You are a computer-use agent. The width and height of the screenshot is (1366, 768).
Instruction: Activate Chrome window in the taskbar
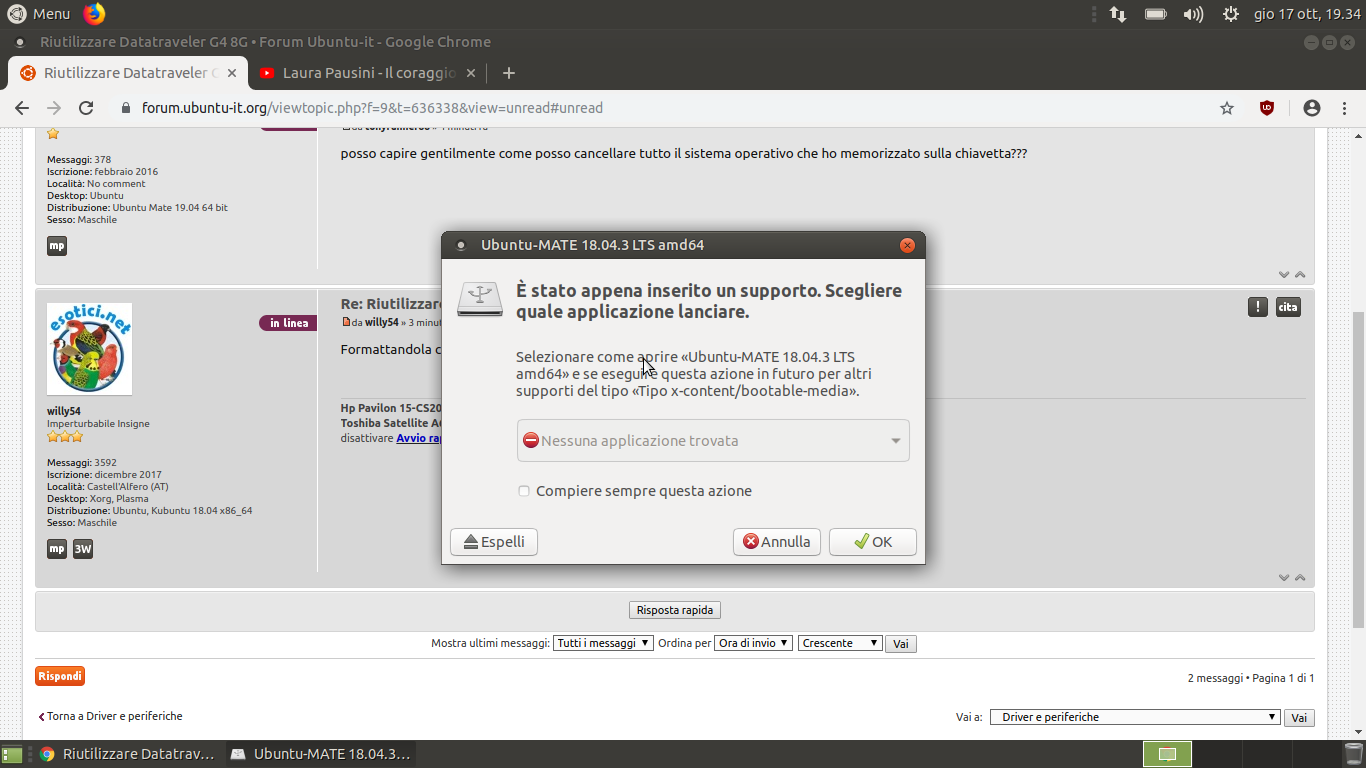pyautogui.click(x=126, y=754)
